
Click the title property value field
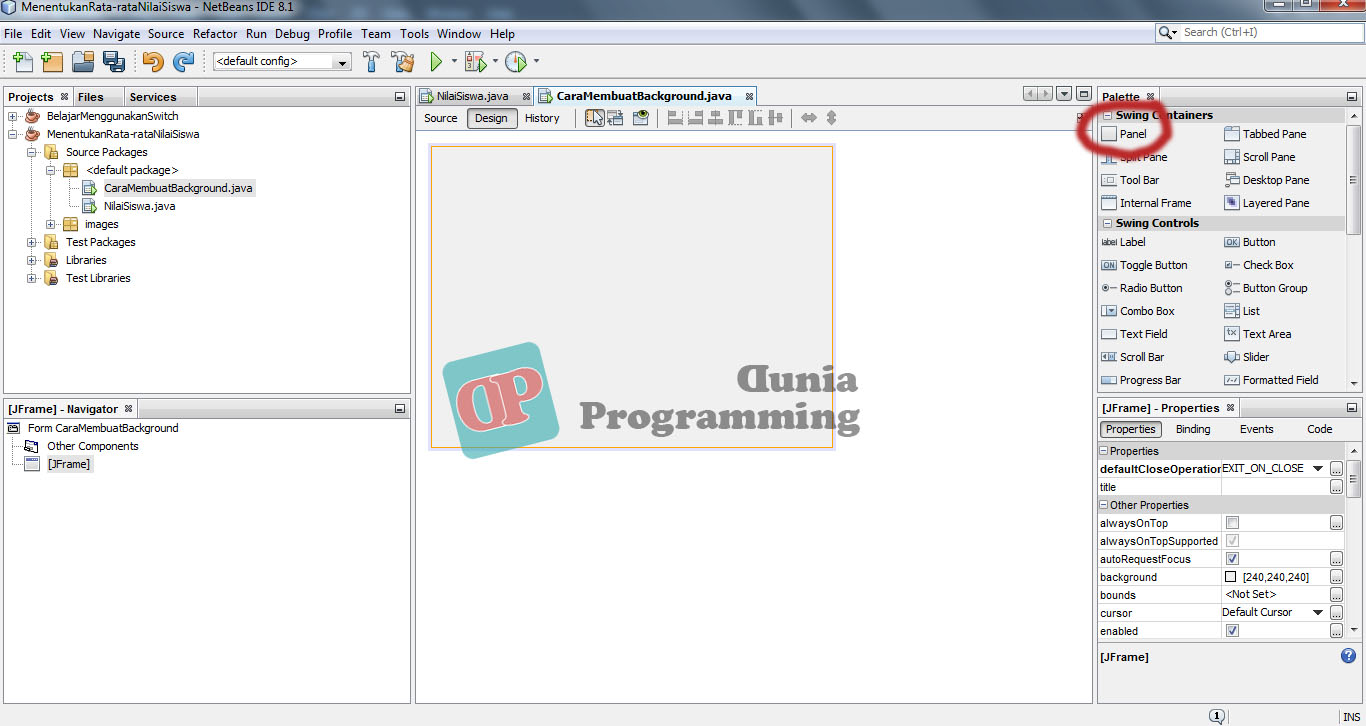click(1275, 487)
